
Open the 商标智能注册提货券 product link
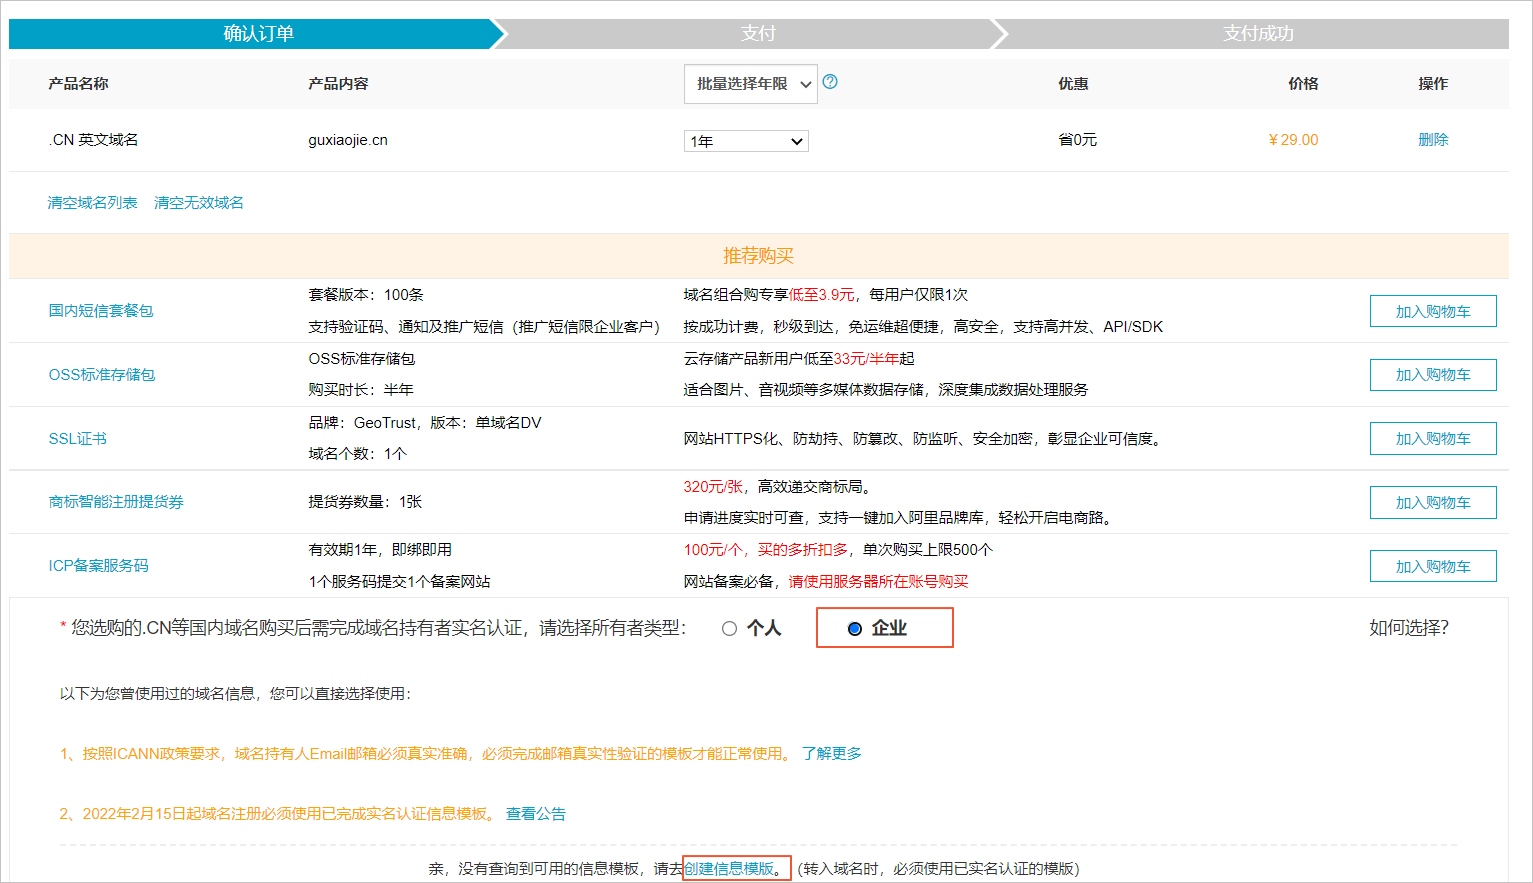(116, 502)
